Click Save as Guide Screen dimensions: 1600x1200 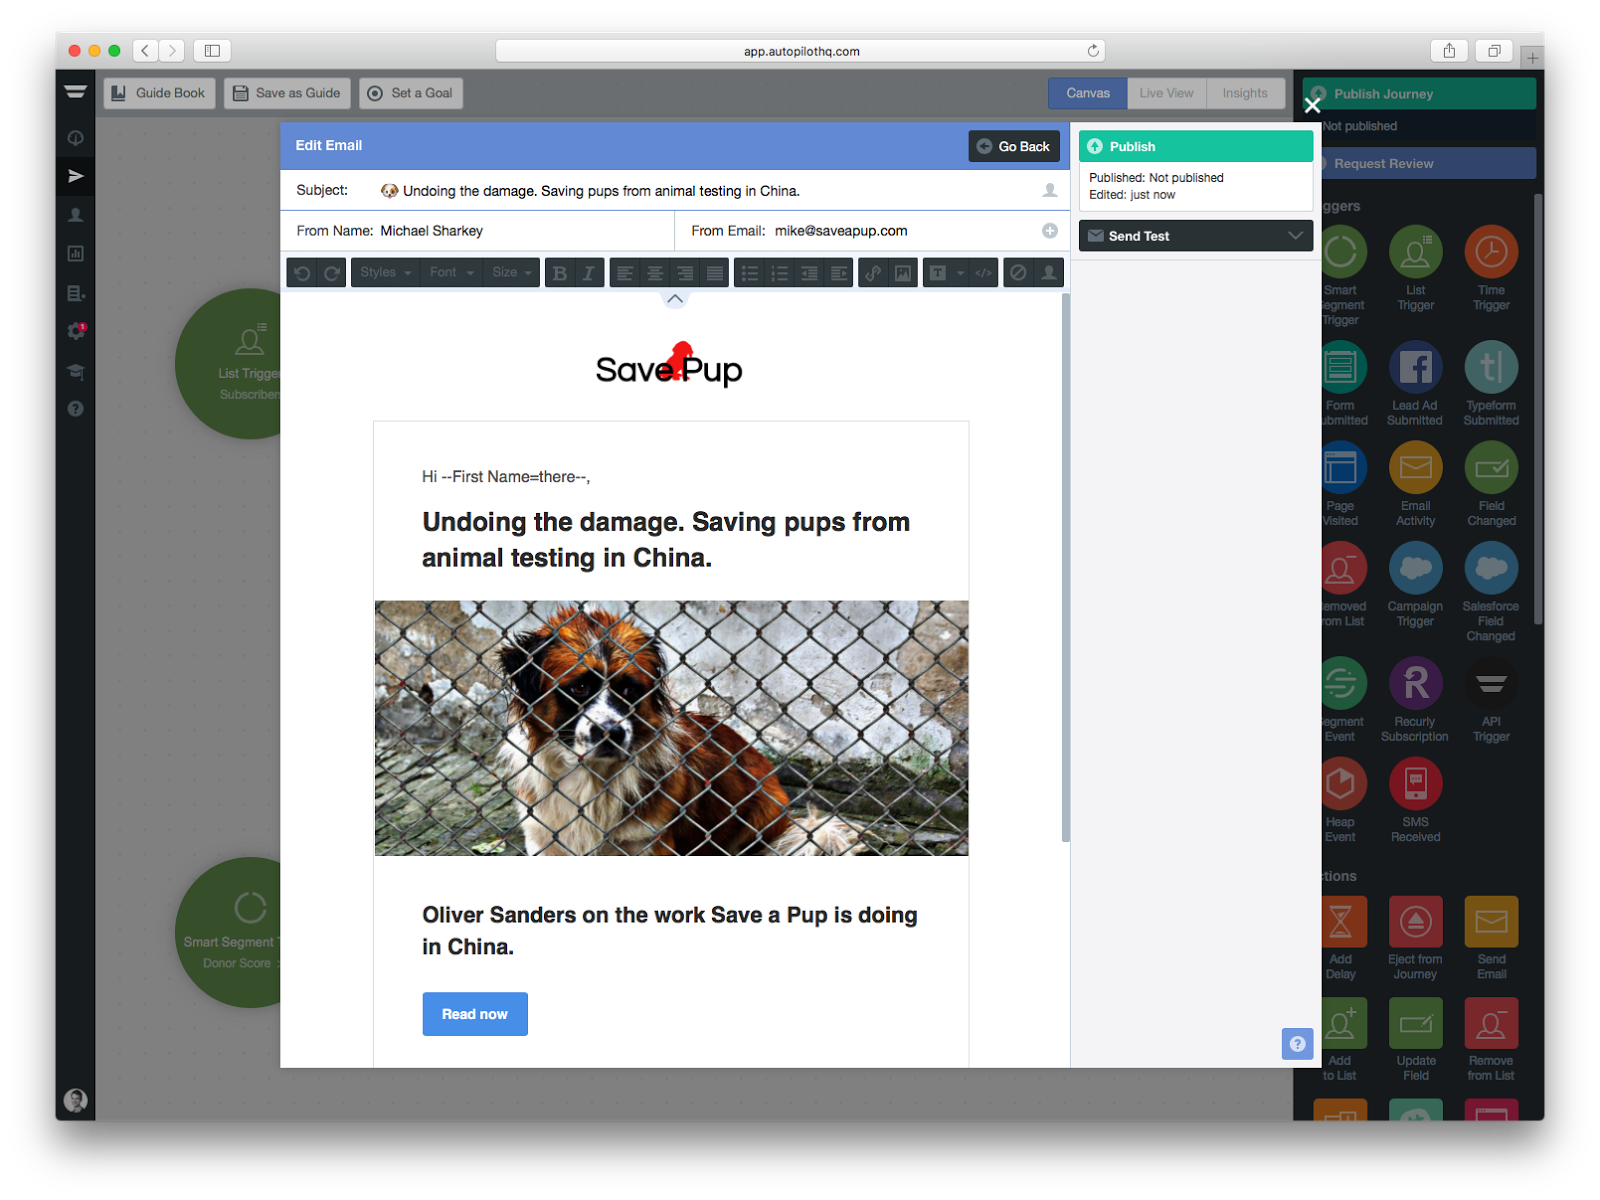coord(287,93)
